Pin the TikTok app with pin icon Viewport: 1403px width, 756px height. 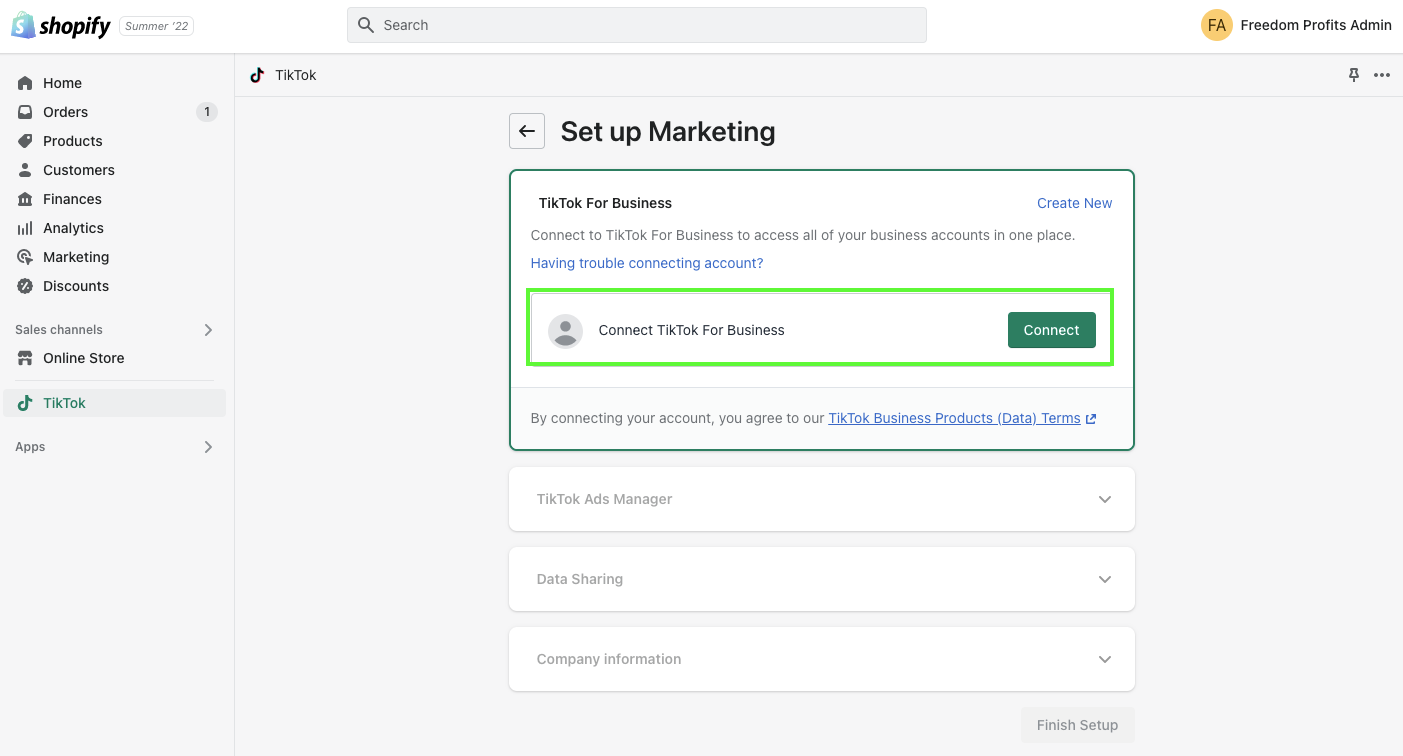[x=1354, y=75]
